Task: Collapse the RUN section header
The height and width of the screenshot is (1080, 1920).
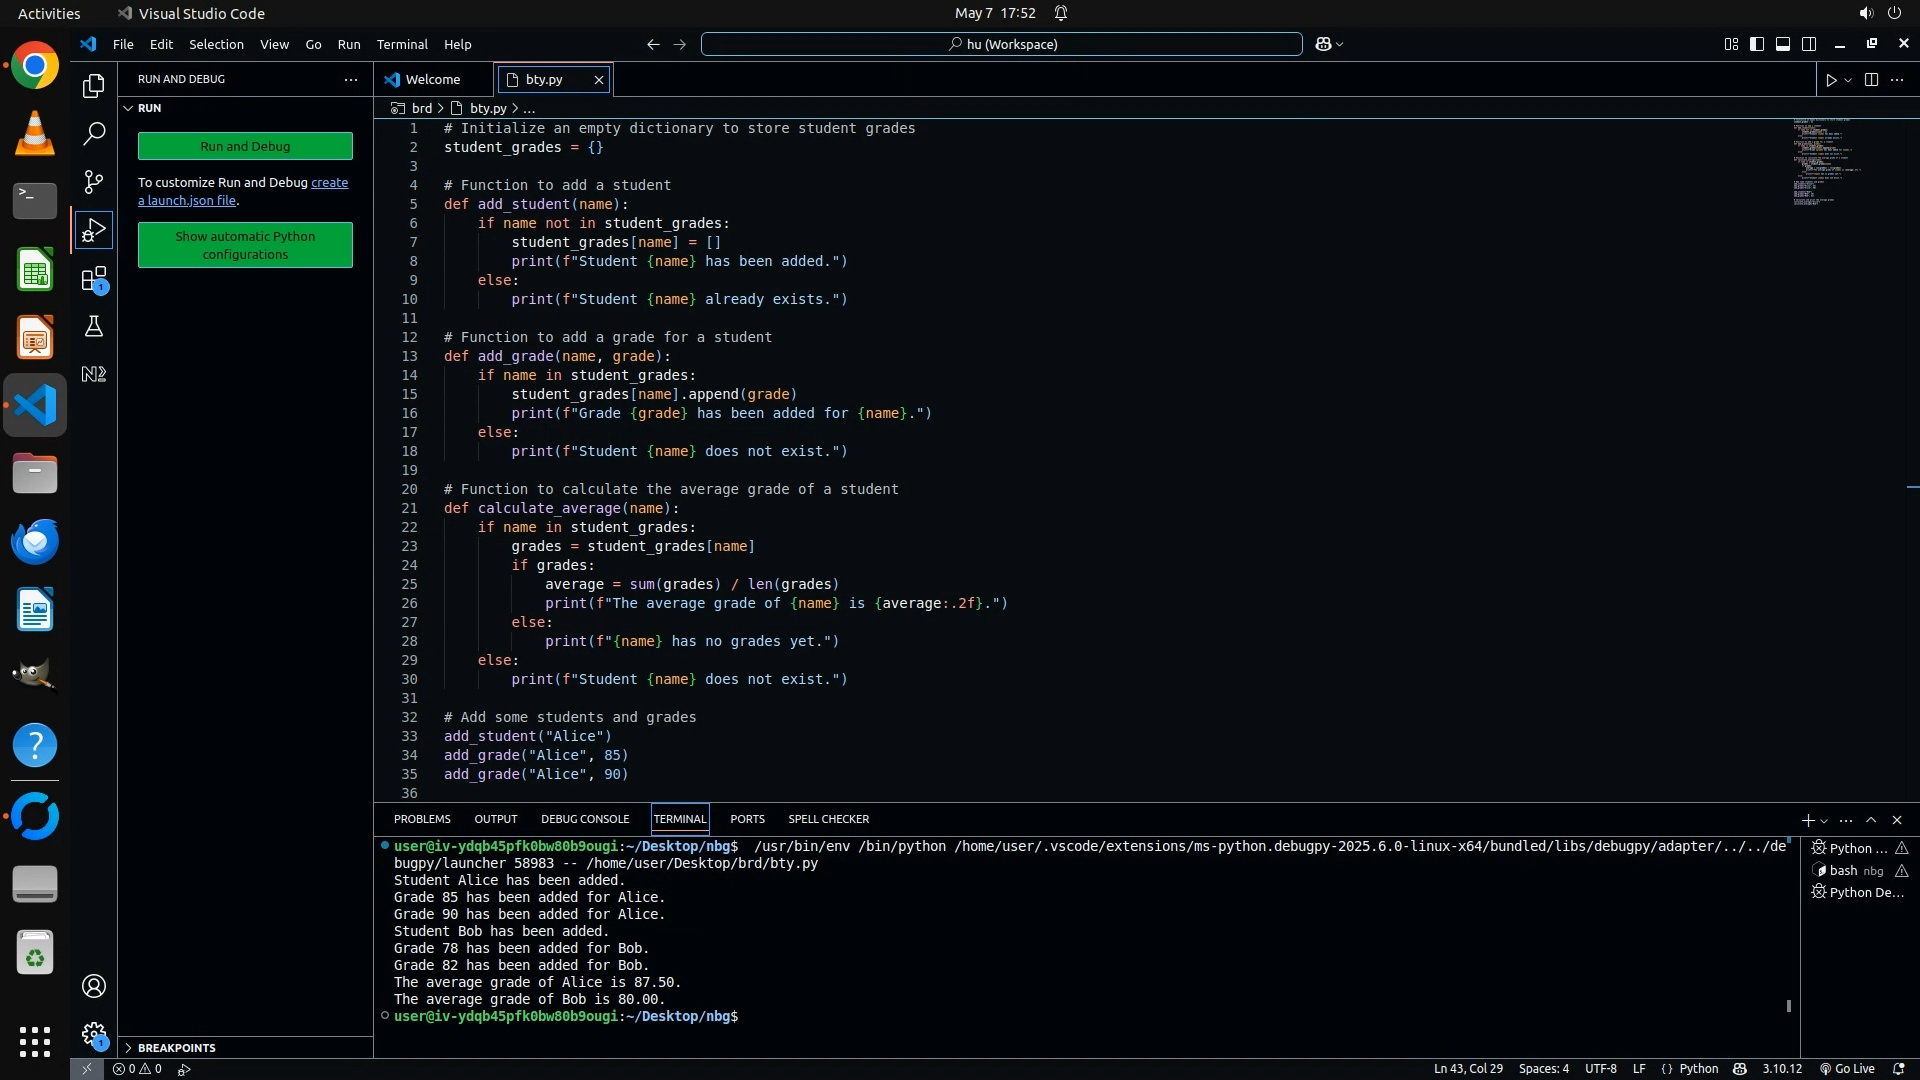Action: pyautogui.click(x=149, y=108)
